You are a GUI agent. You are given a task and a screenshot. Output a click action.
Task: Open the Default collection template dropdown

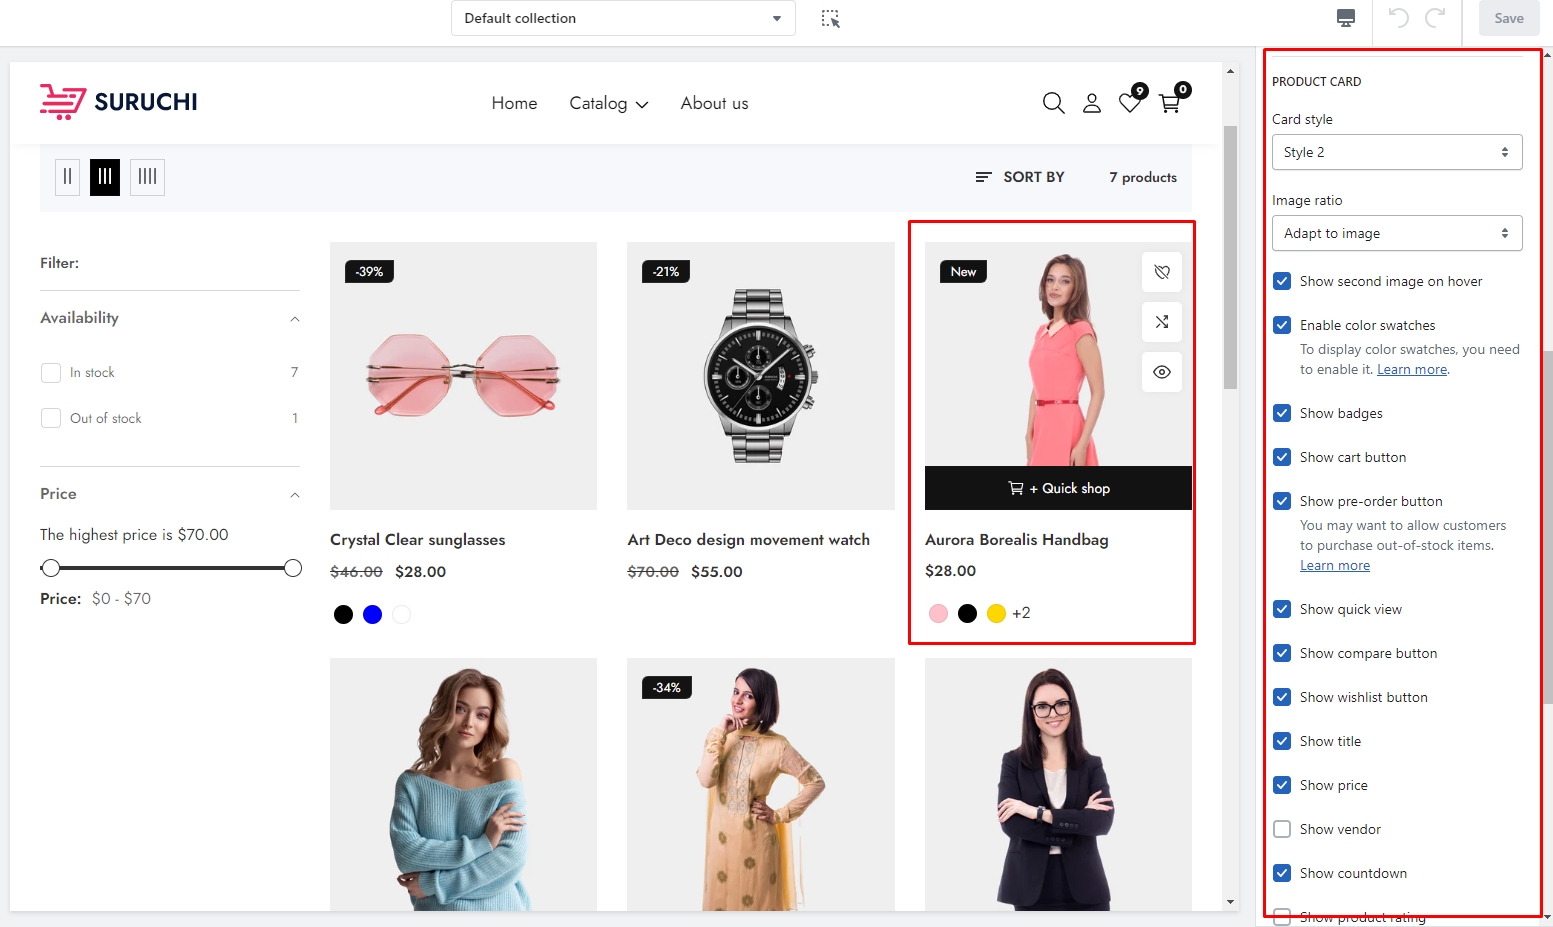[x=622, y=18]
